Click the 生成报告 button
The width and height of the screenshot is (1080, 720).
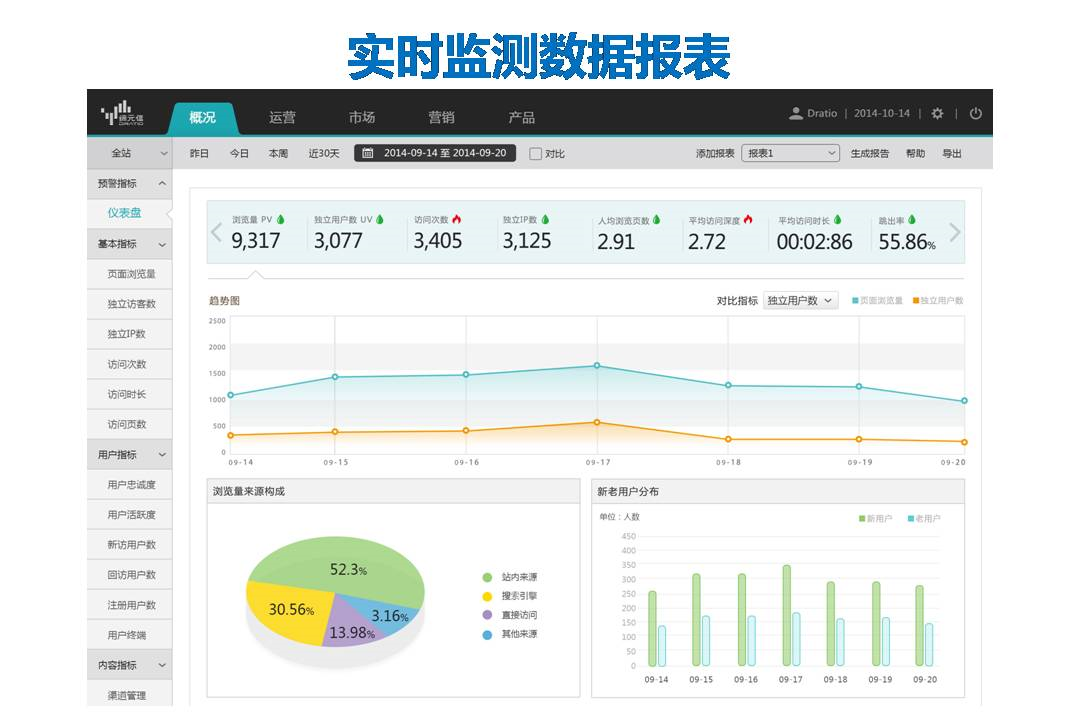pos(869,154)
